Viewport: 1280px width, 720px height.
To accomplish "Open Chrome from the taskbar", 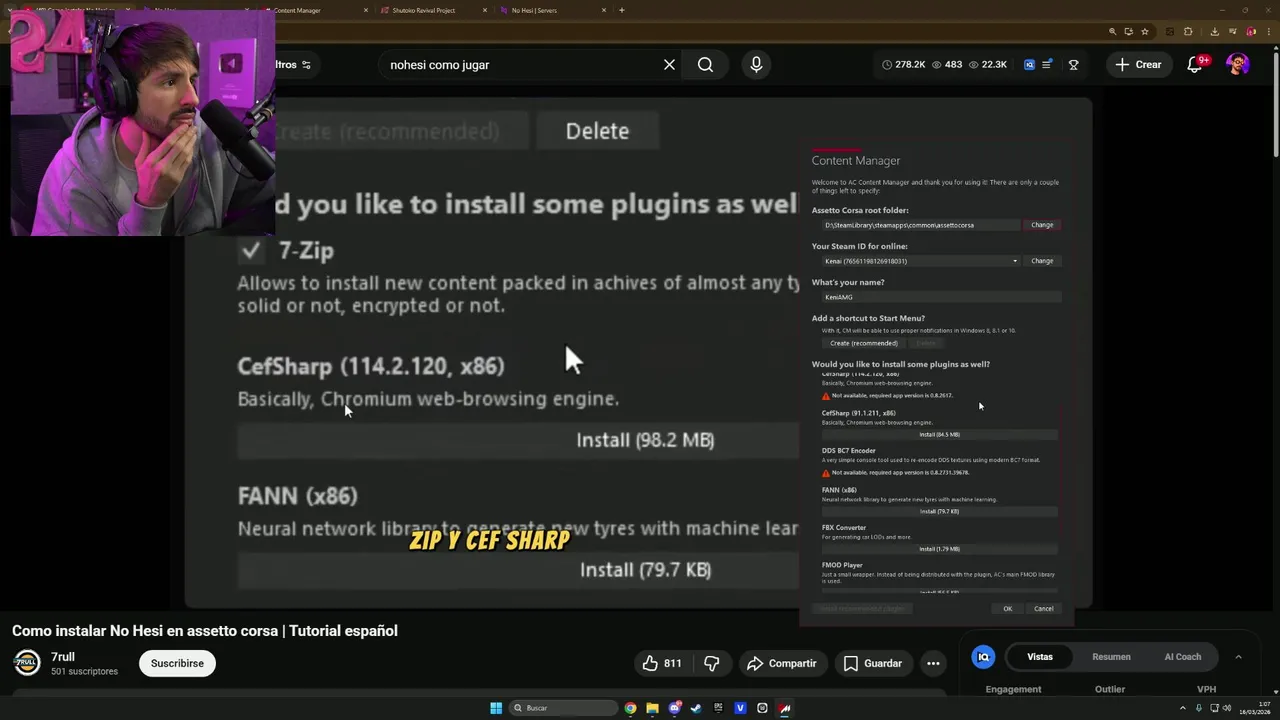I will point(630,708).
